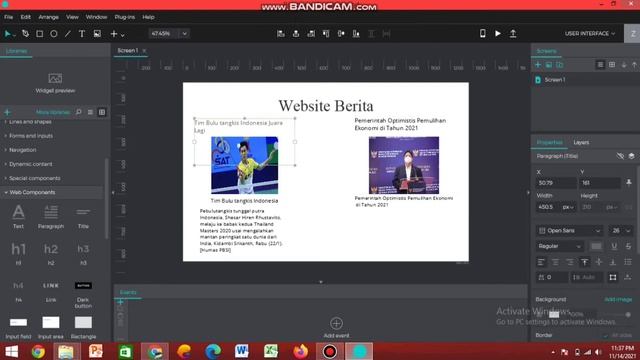Viewport: 640px width, 360px height.
Task: Align text vertically to the top
Action: click(584, 262)
